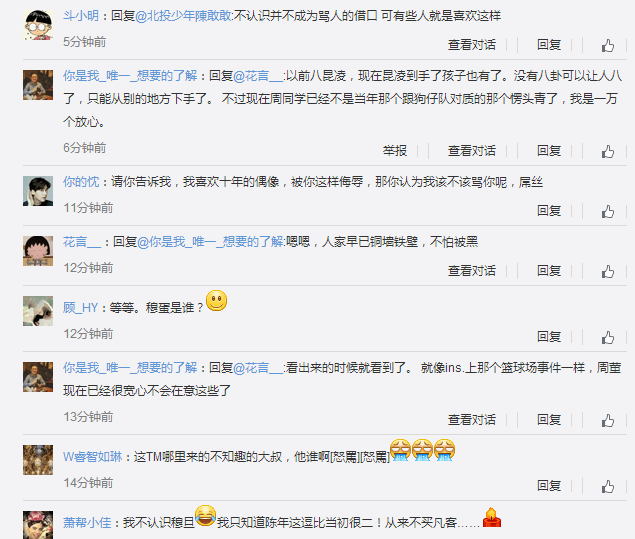This screenshot has width=635, height=539.
Task: Open 你的忧's profile avatar
Action: [x=38, y=191]
